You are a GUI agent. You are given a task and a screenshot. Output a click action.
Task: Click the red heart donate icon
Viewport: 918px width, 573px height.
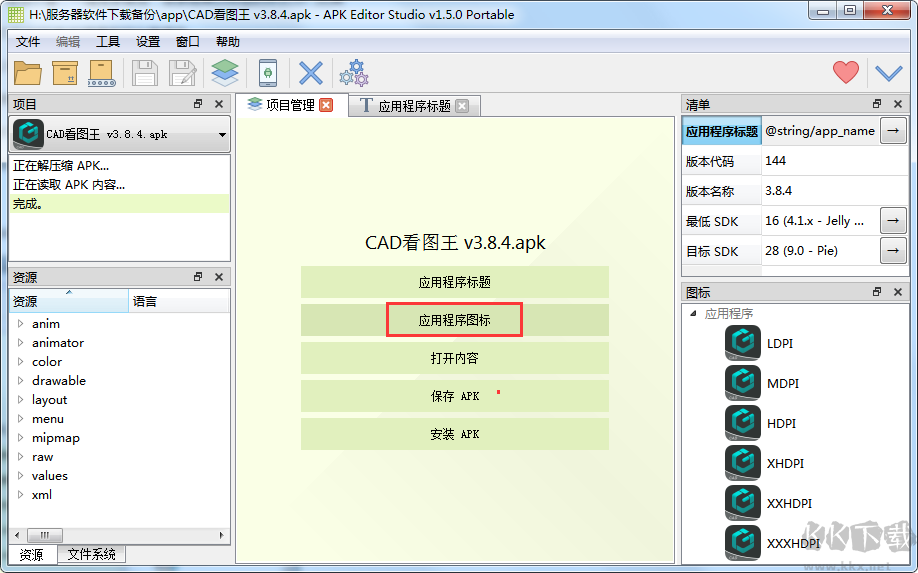tap(845, 72)
